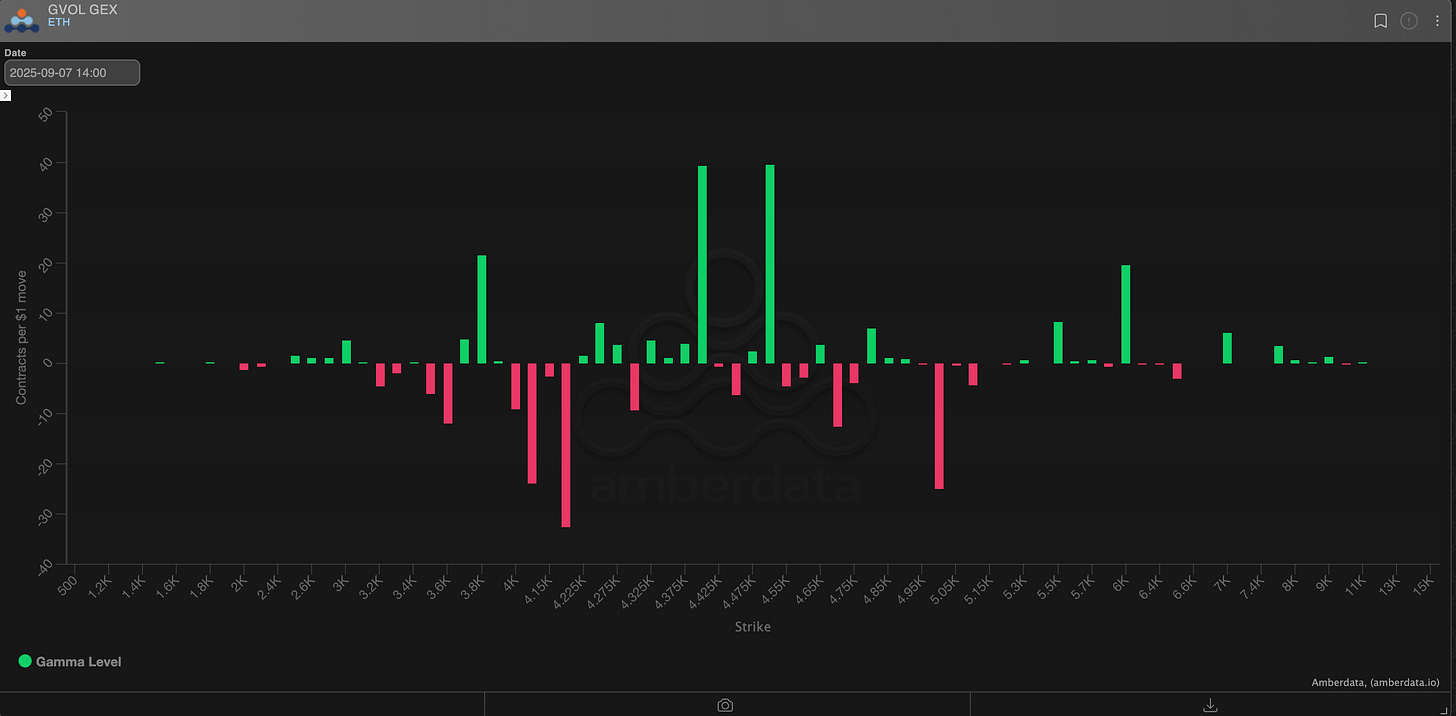Open the info alert icon
The image size is (1456, 716).
[1409, 20]
